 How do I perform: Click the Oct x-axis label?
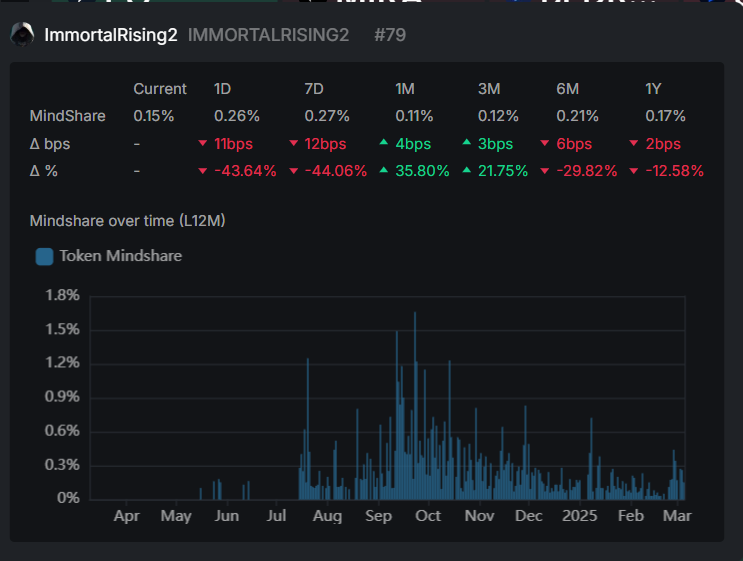pyautogui.click(x=428, y=516)
